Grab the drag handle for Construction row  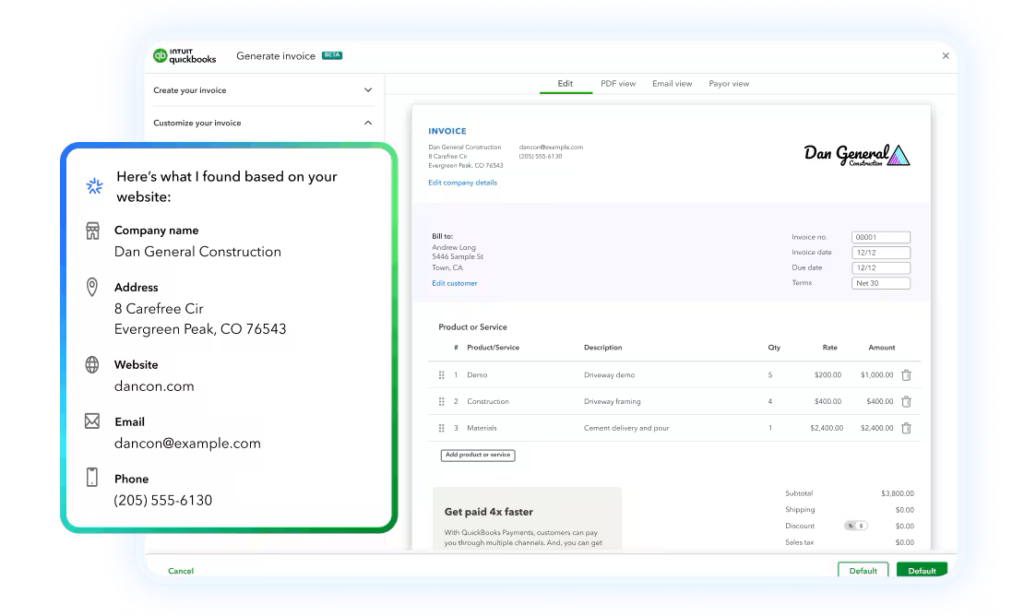[441, 402]
